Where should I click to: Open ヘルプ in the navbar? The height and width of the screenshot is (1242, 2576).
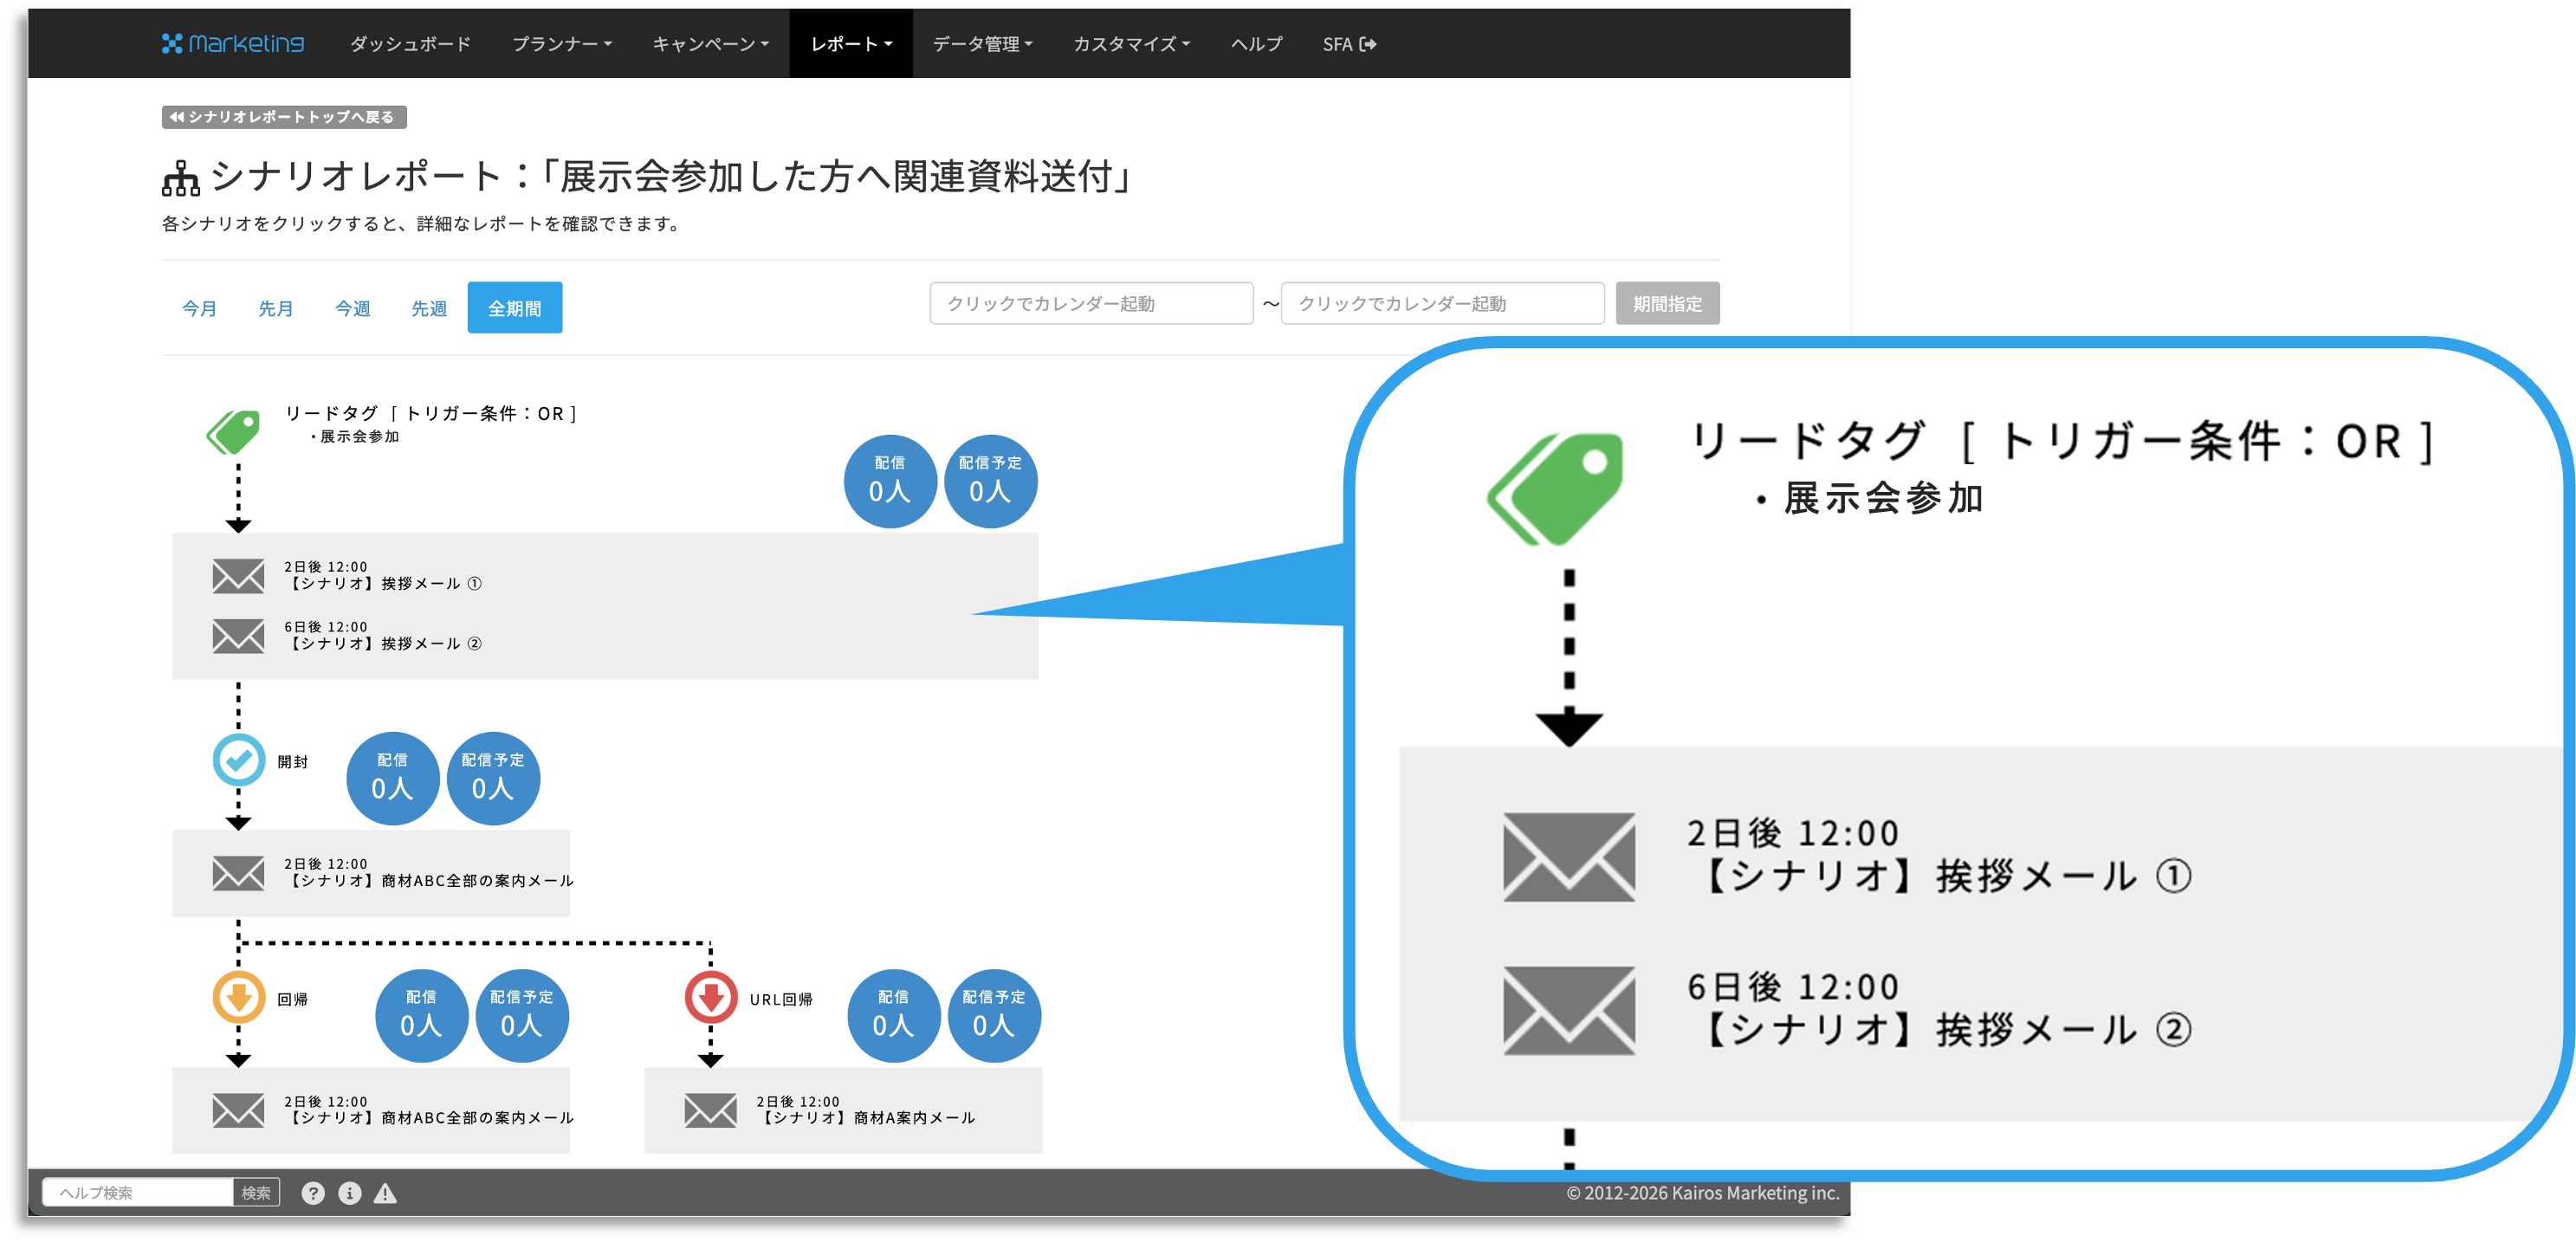1256,44
